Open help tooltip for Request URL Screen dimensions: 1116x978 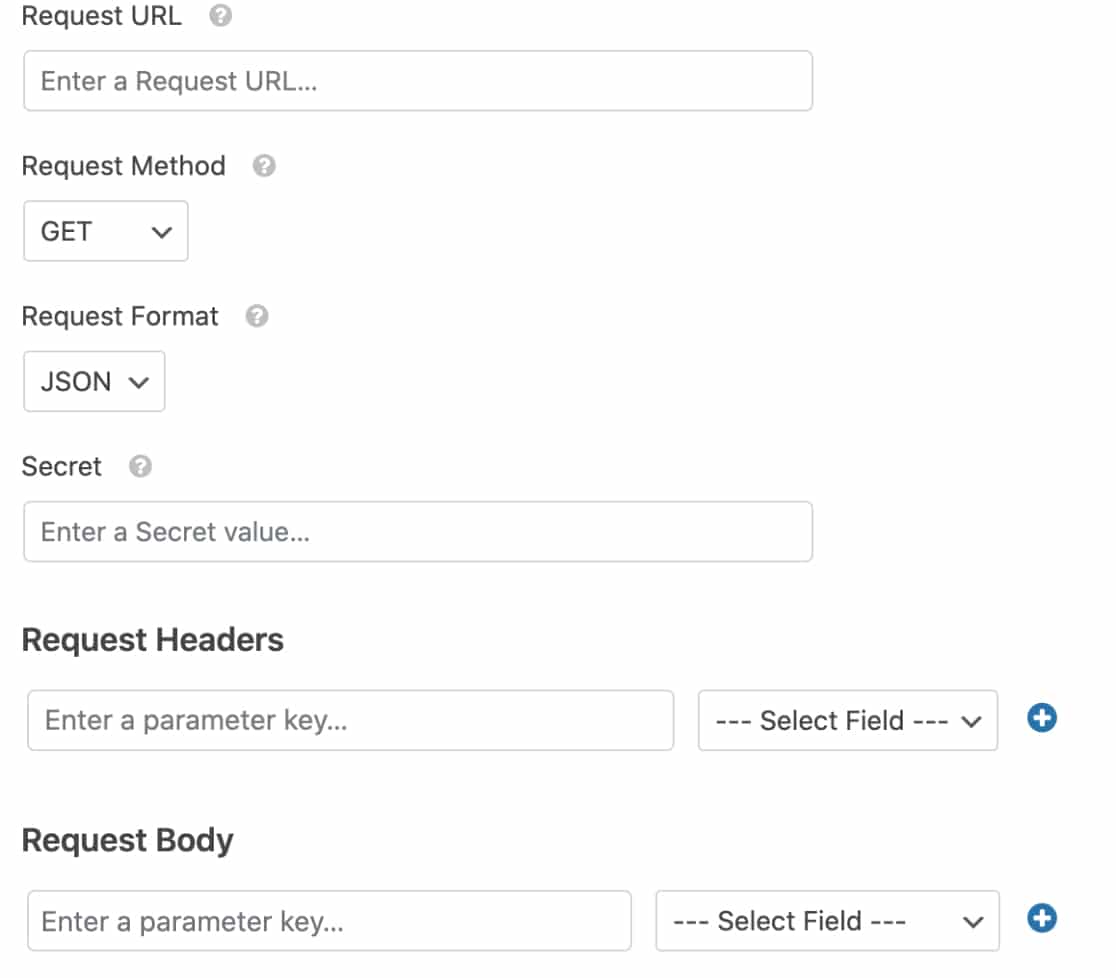point(220,15)
